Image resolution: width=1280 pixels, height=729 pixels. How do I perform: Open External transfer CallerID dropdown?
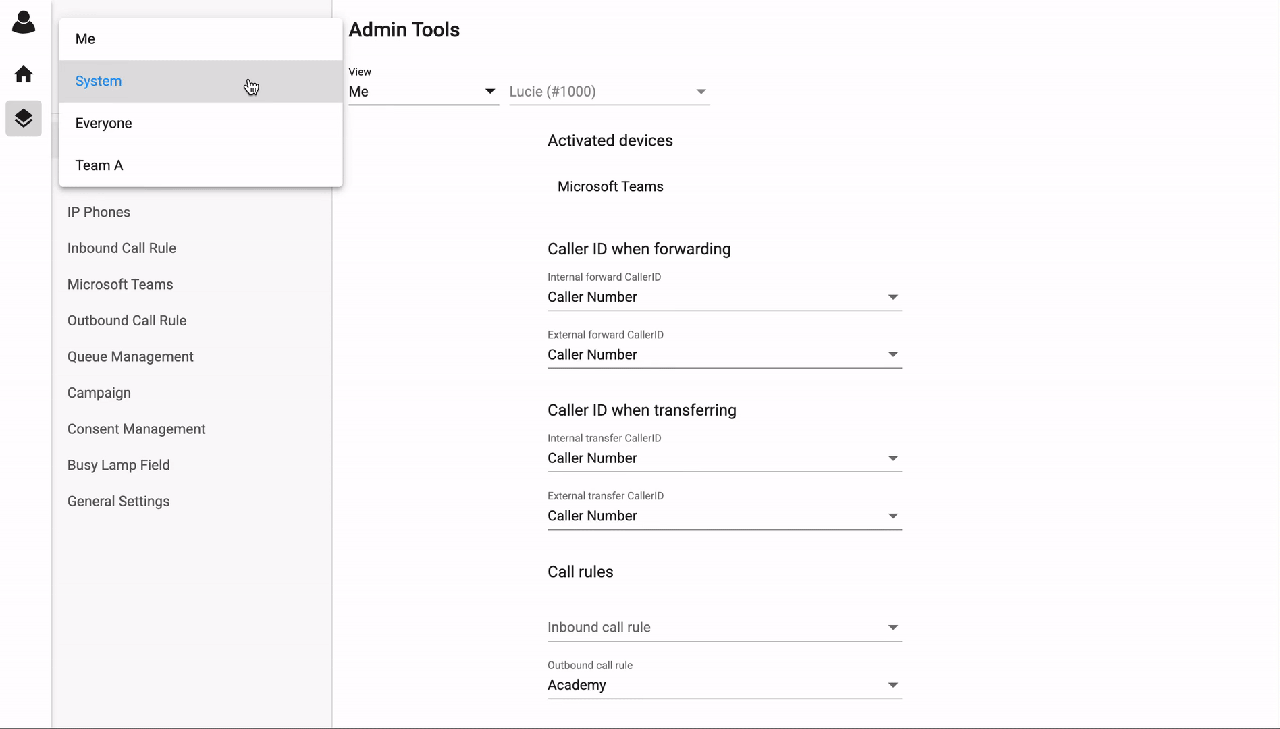(x=725, y=516)
